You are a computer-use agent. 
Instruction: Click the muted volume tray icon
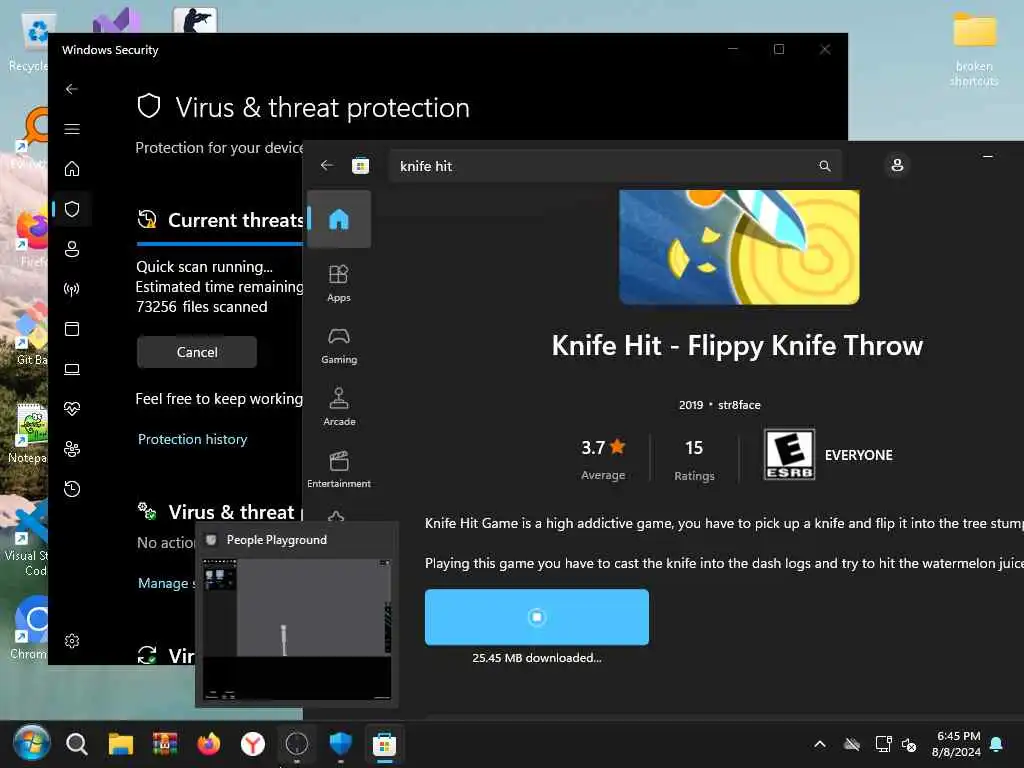(x=909, y=744)
